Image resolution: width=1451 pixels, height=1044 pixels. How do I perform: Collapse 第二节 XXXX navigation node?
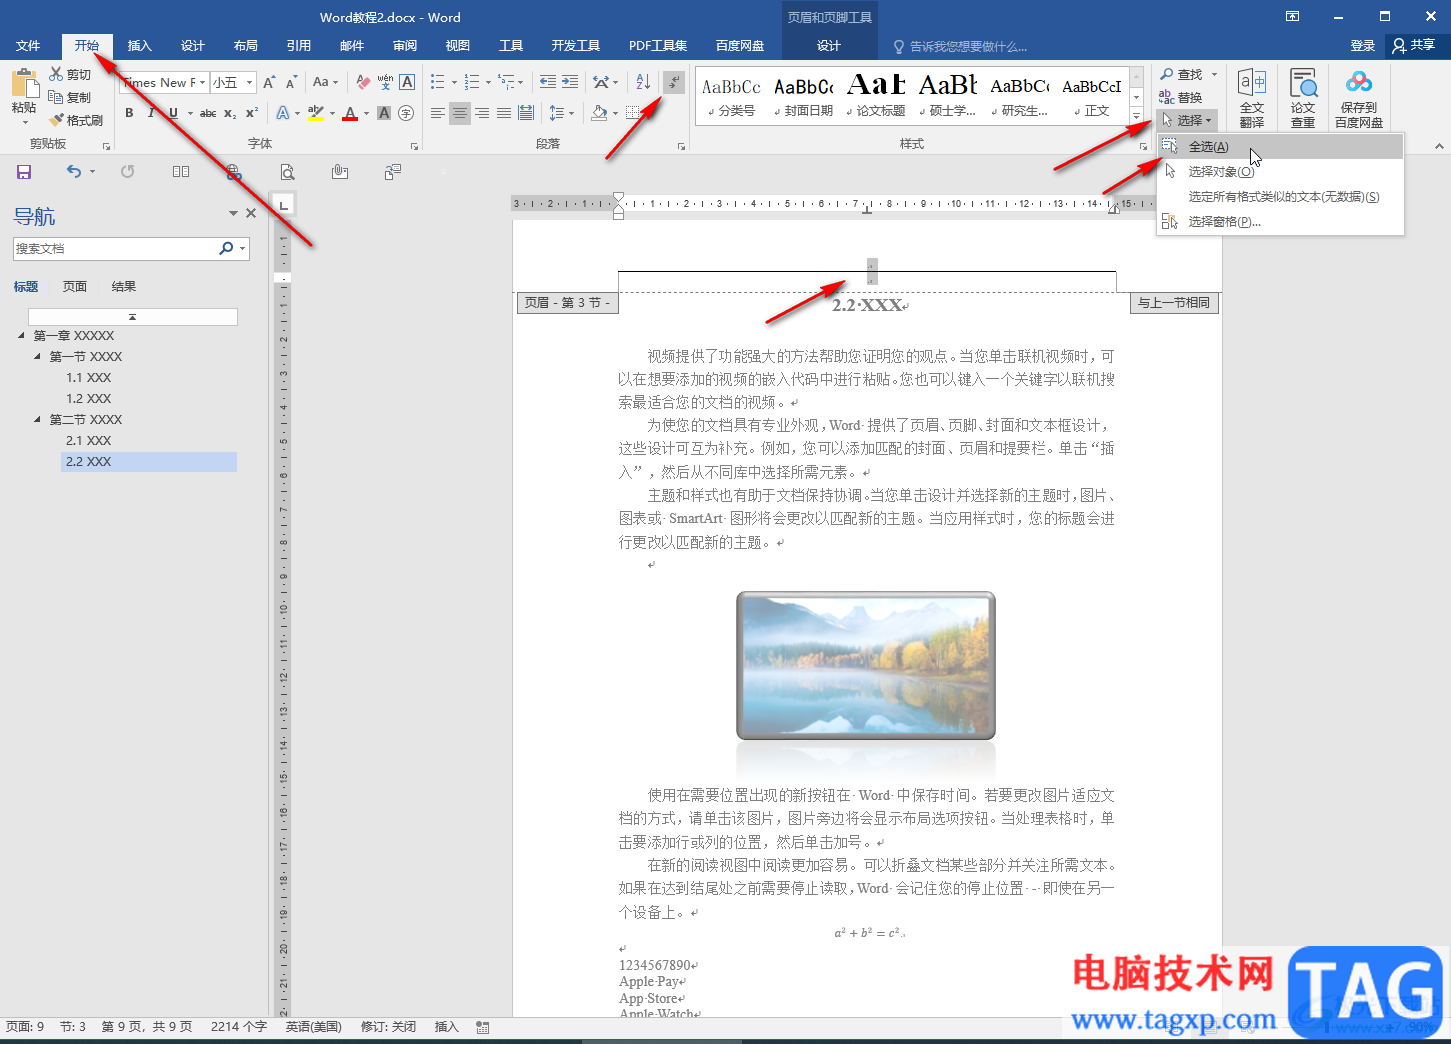38,420
